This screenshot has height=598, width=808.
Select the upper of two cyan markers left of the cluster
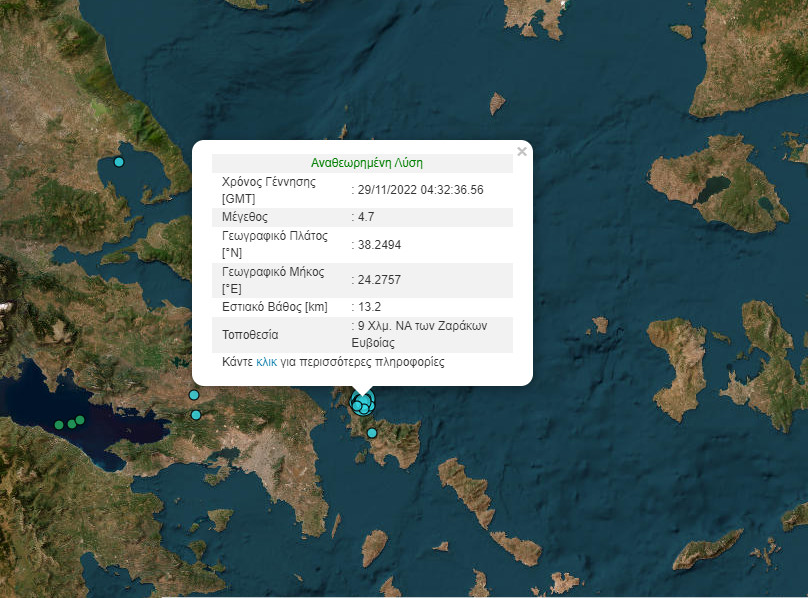pos(195,395)
